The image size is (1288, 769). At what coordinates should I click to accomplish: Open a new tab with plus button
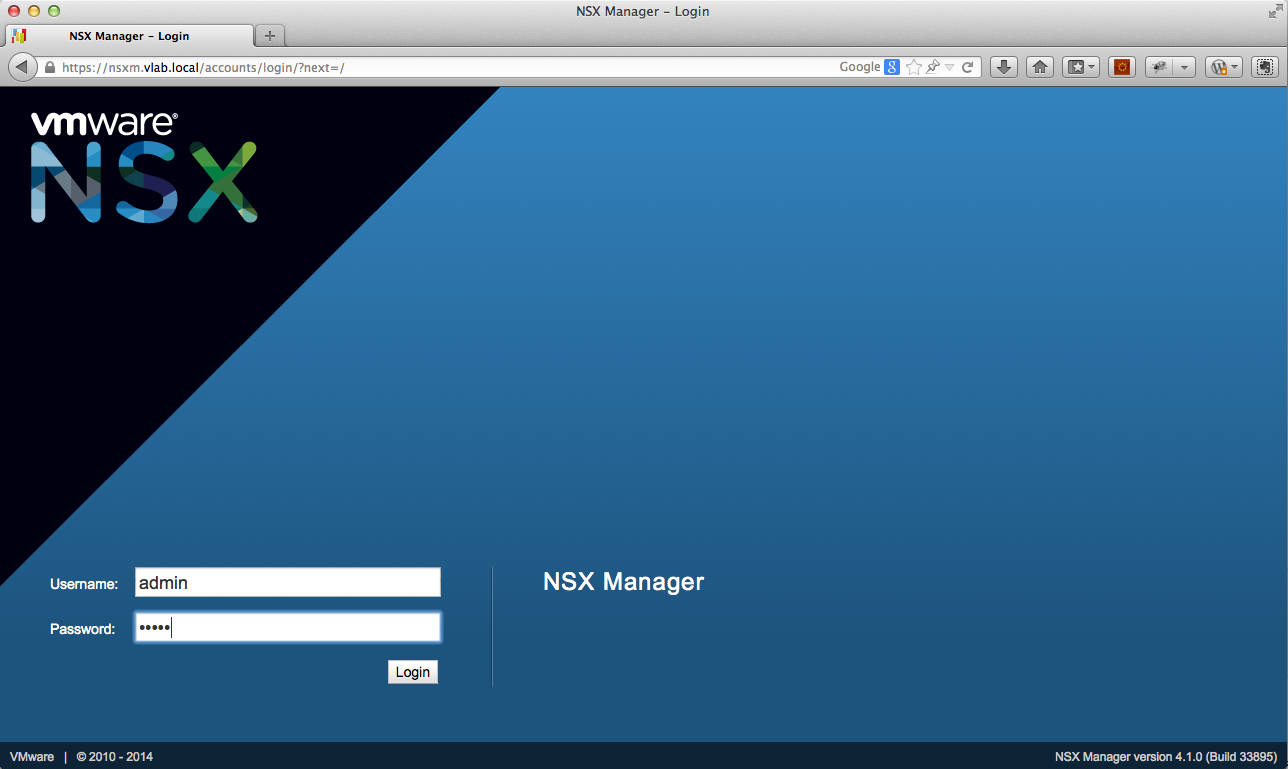[269, 36]
